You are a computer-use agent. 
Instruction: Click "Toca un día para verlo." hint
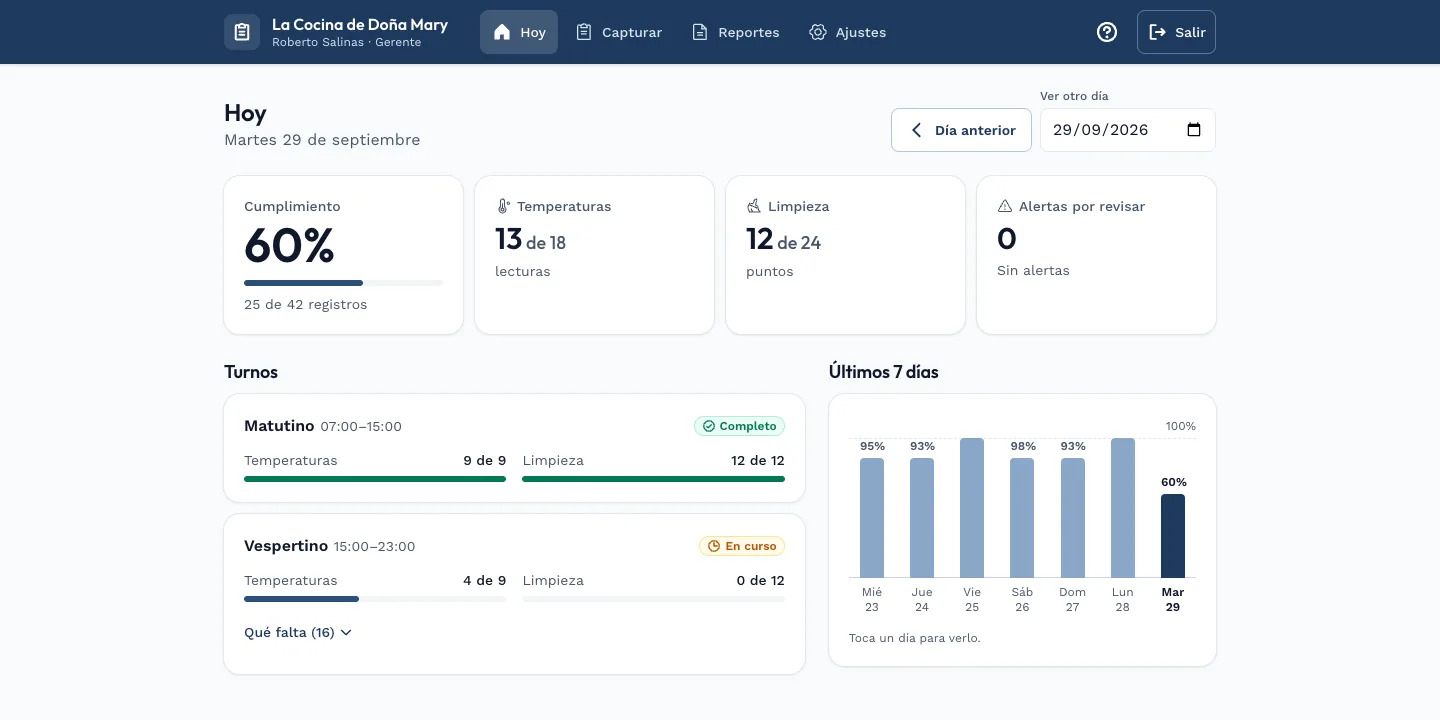(915, 638)
